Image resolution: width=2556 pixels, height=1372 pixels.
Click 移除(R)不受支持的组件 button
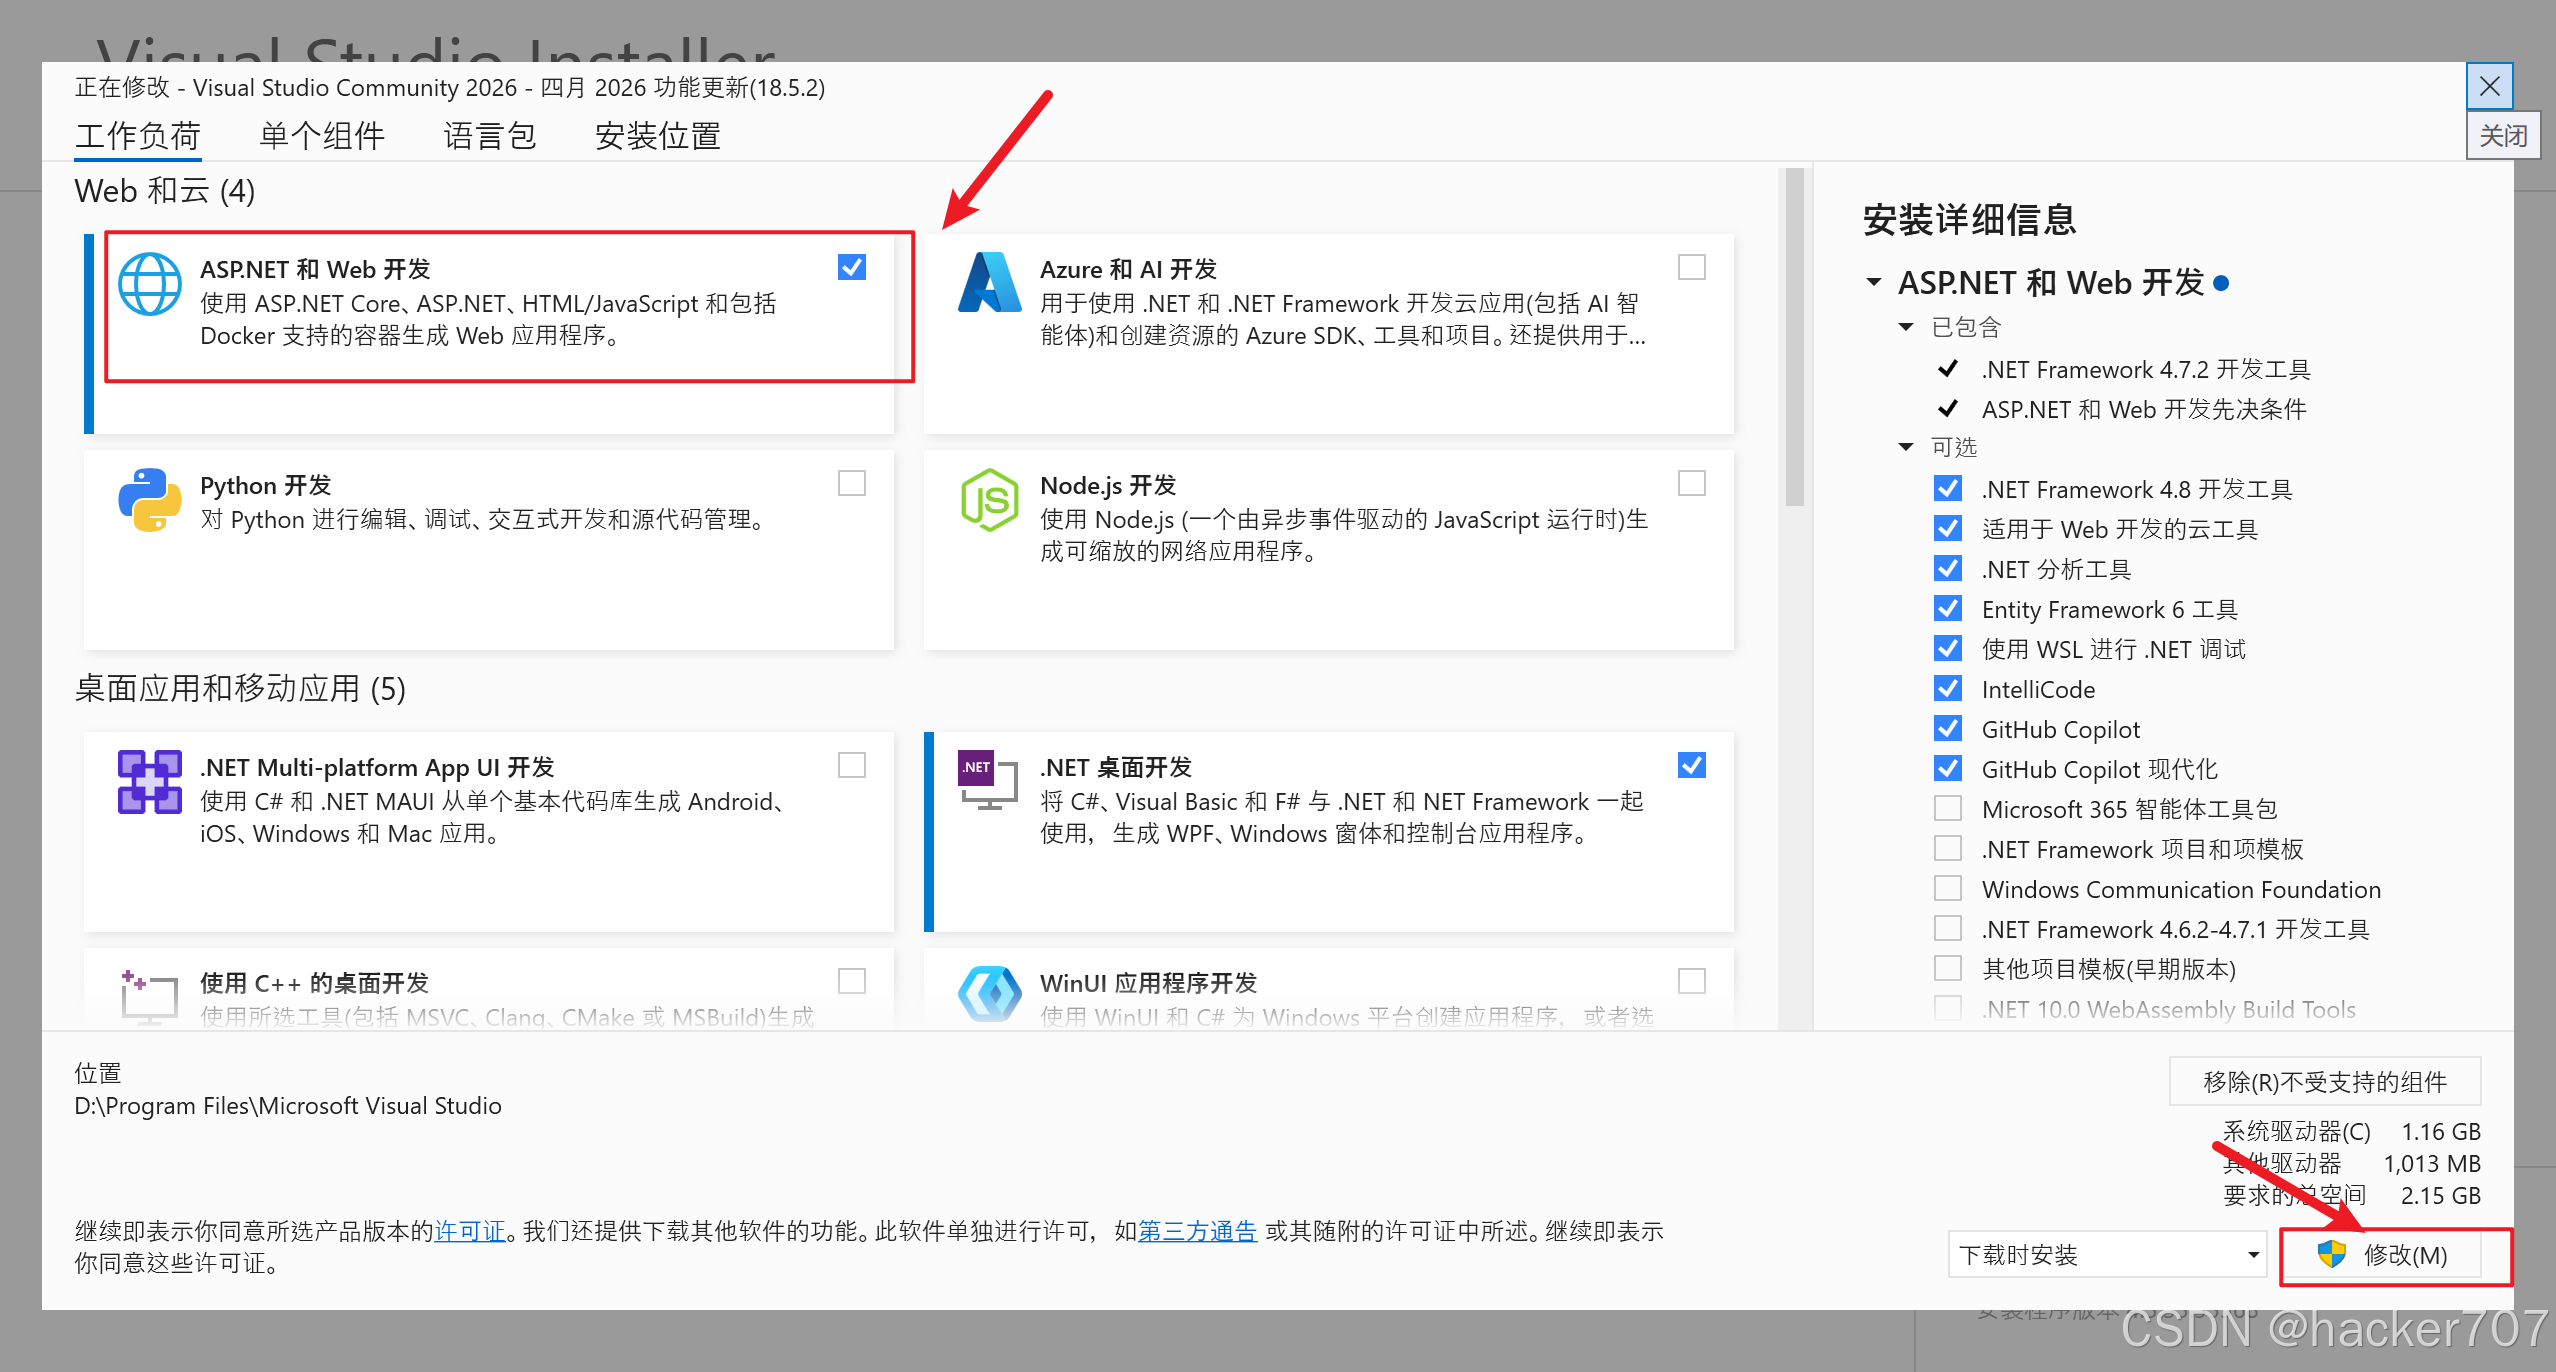pos(2325,1081)
